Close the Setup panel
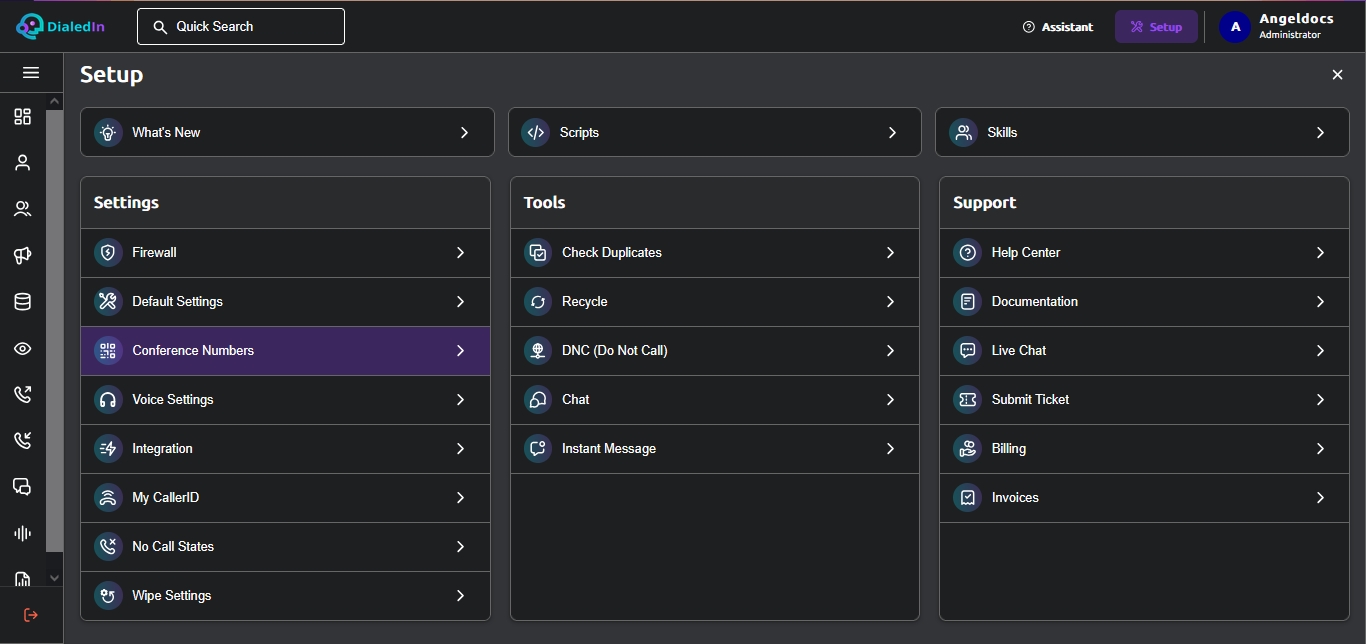 [x=1337, y=75]
